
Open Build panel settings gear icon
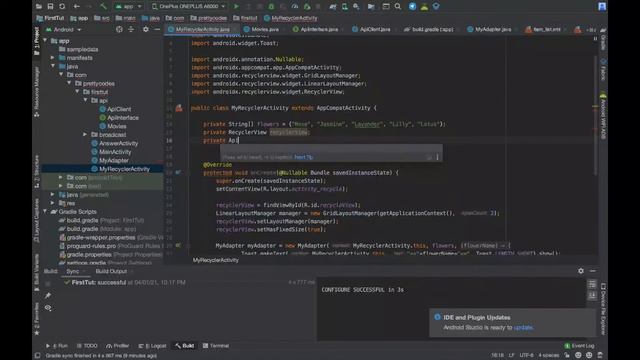coord(581,271)
